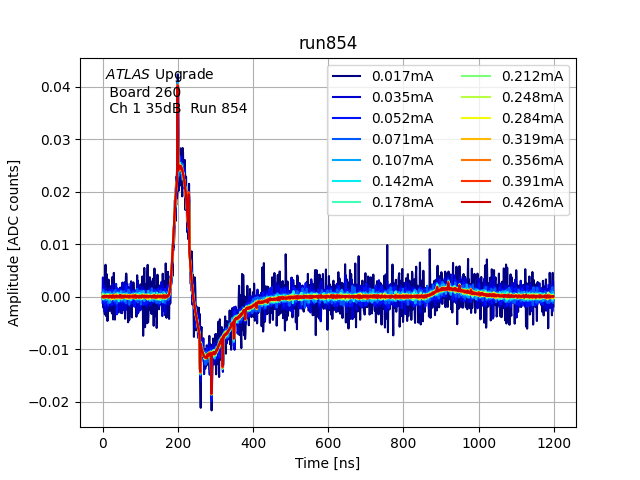Click the 0.052mA legend label
This screenshot has height=480, width=640.
pos(402,118)
